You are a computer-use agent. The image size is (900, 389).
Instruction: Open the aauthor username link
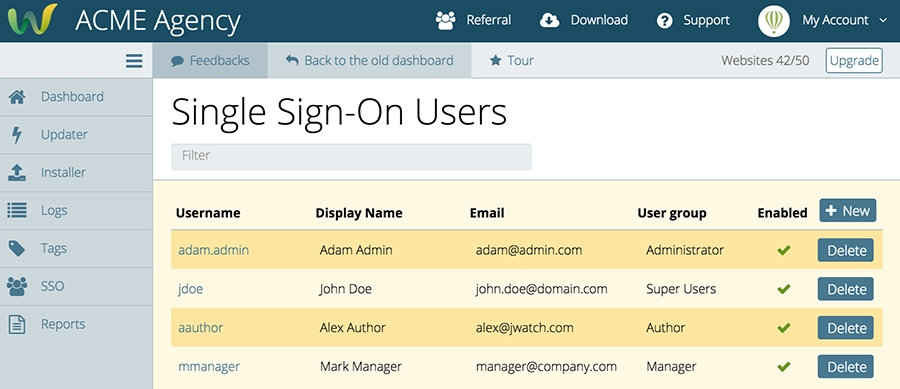200,328
